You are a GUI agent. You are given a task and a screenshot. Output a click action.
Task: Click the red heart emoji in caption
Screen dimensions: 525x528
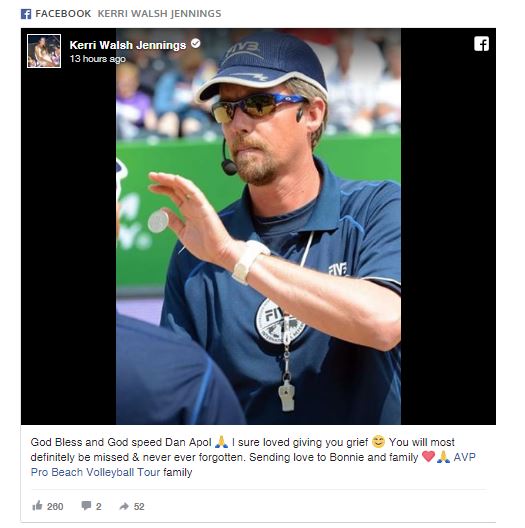tap(428, 457)
